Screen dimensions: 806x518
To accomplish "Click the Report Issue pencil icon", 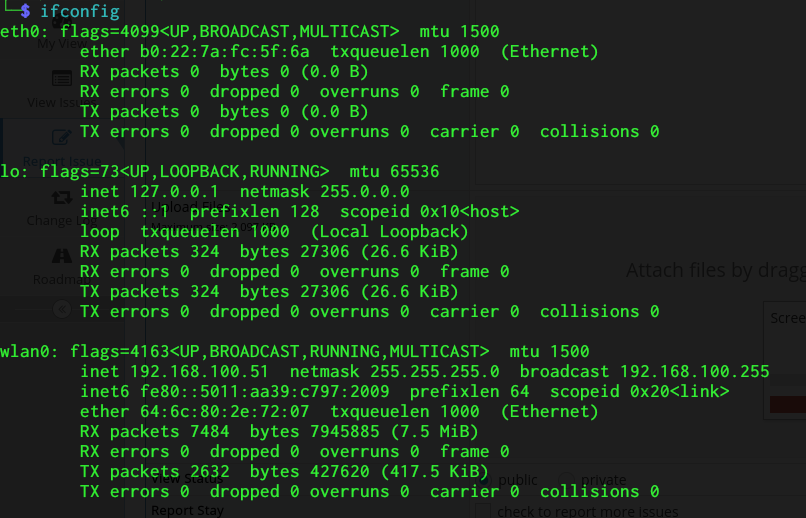I will [x=61, y=137].
